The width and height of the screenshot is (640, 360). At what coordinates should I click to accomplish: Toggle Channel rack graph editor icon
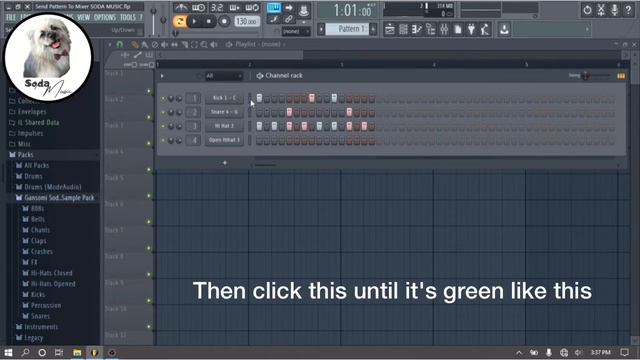click(621, 76)
